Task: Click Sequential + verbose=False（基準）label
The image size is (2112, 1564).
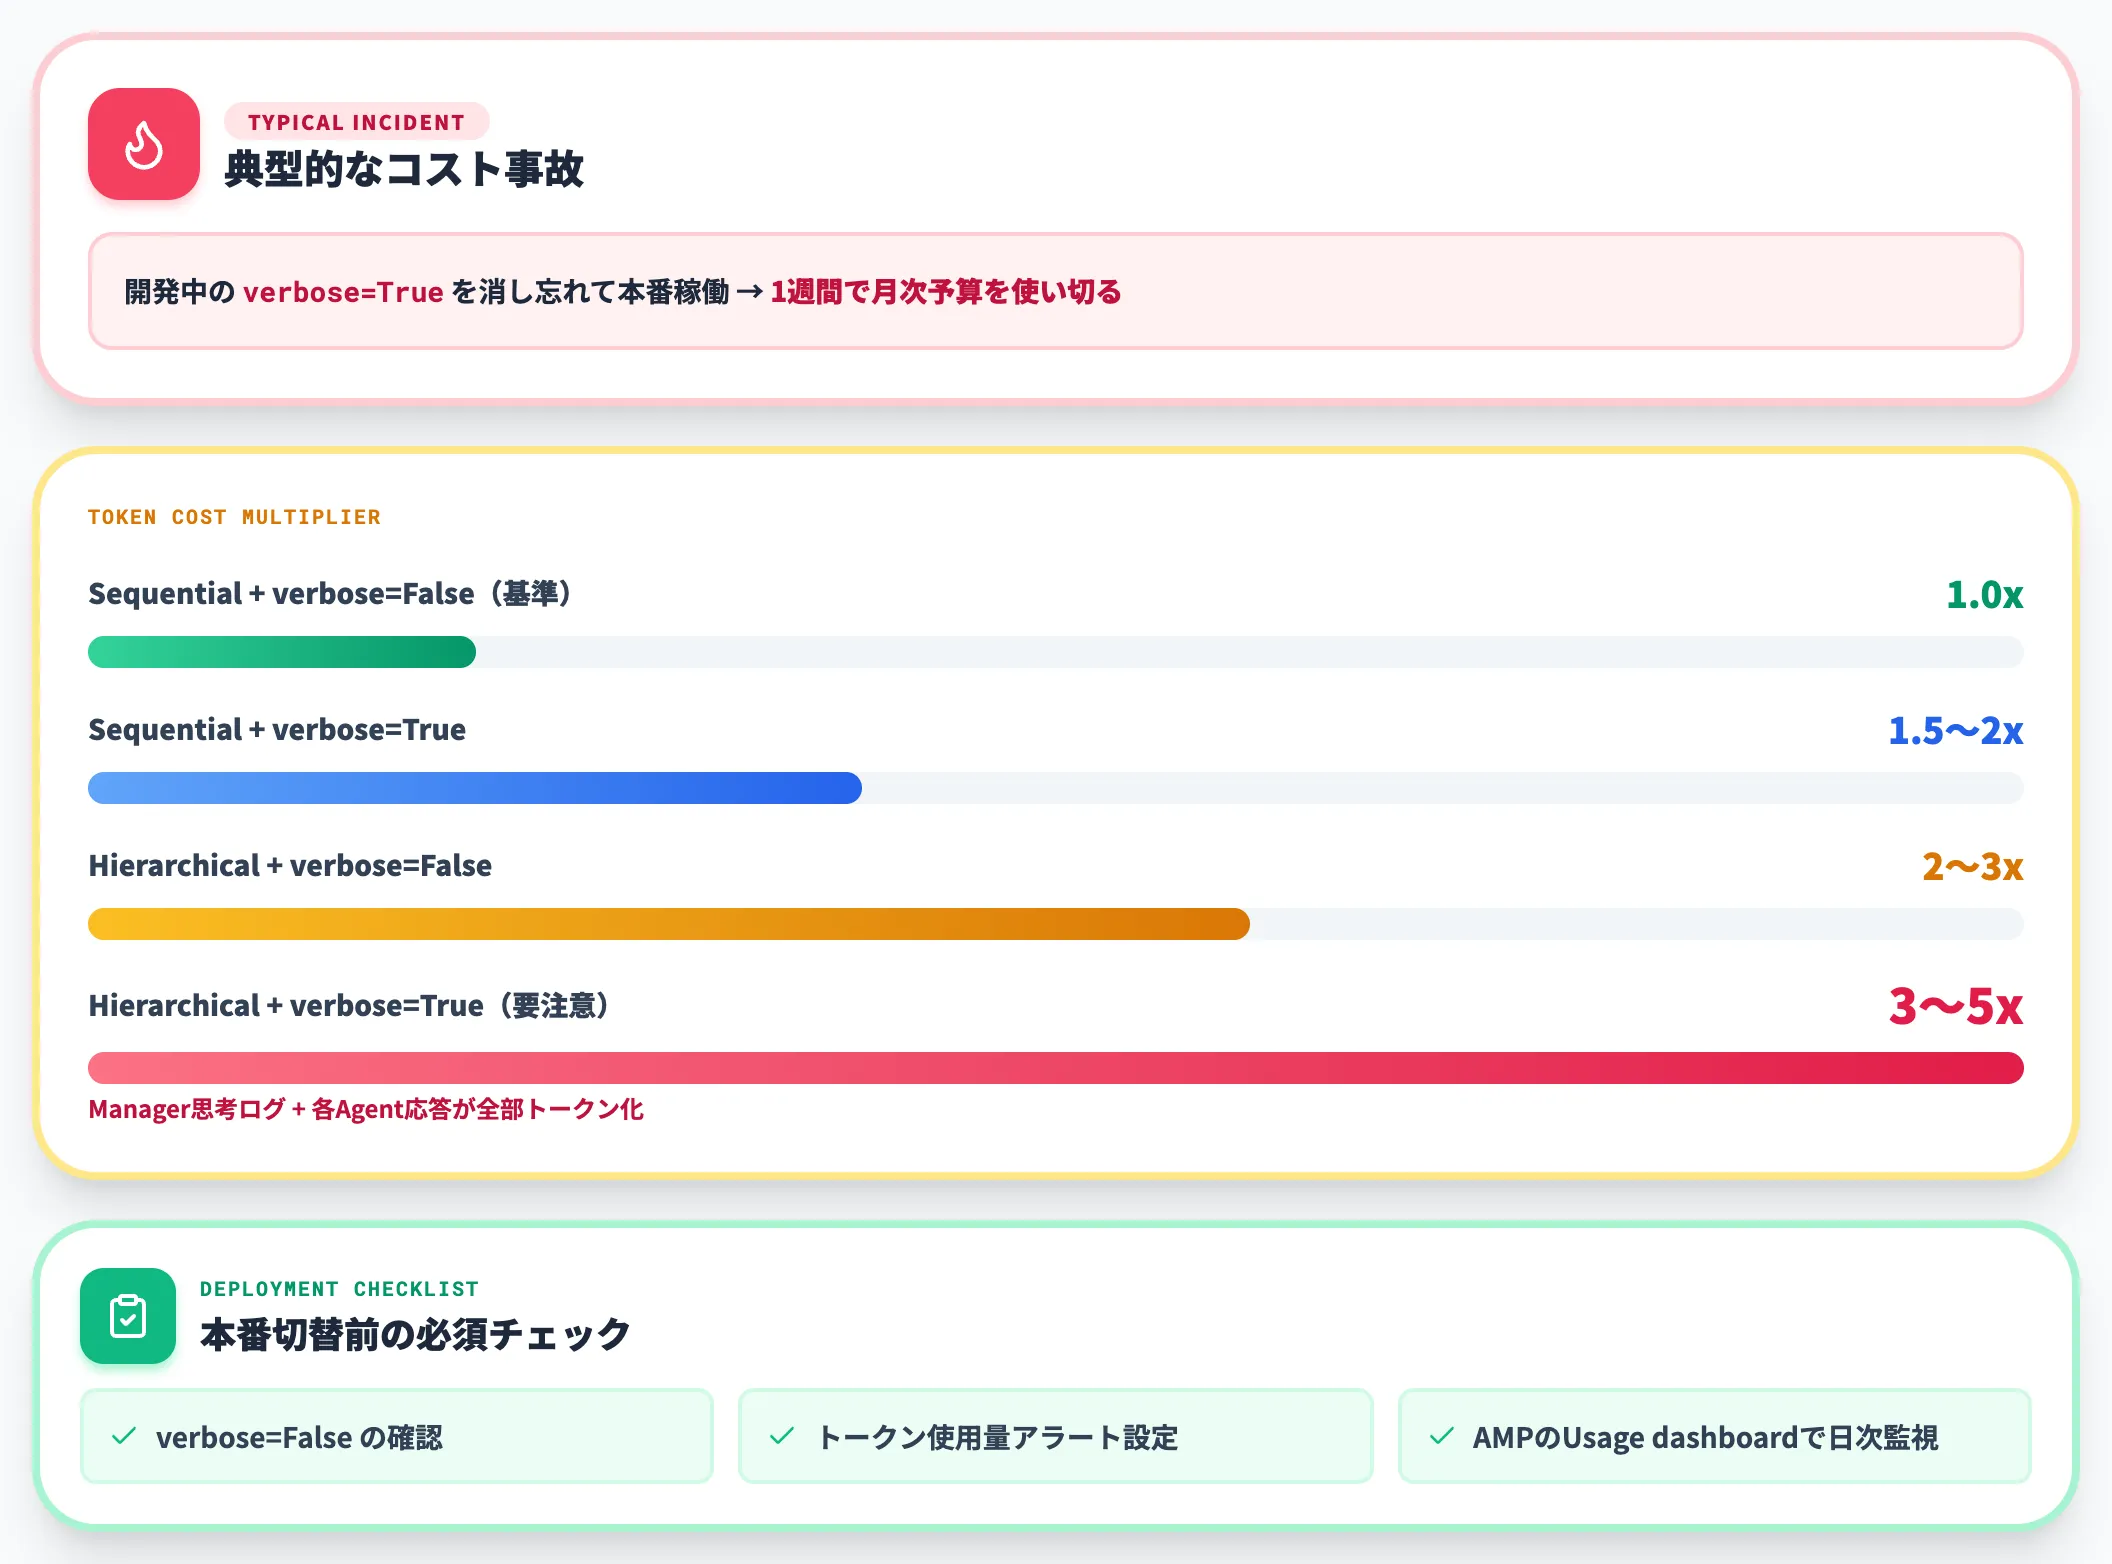Action: pyautogui.click(x=329, y=594)
